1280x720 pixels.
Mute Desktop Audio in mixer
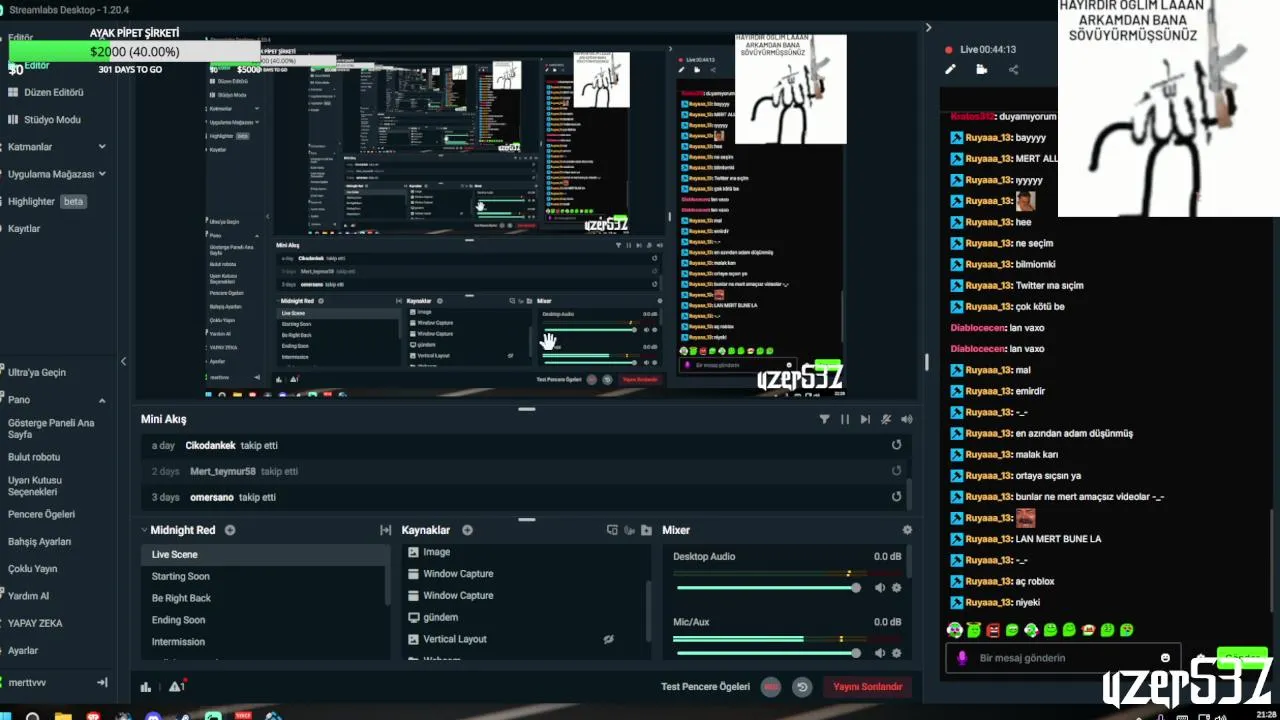tap(880, 588)
